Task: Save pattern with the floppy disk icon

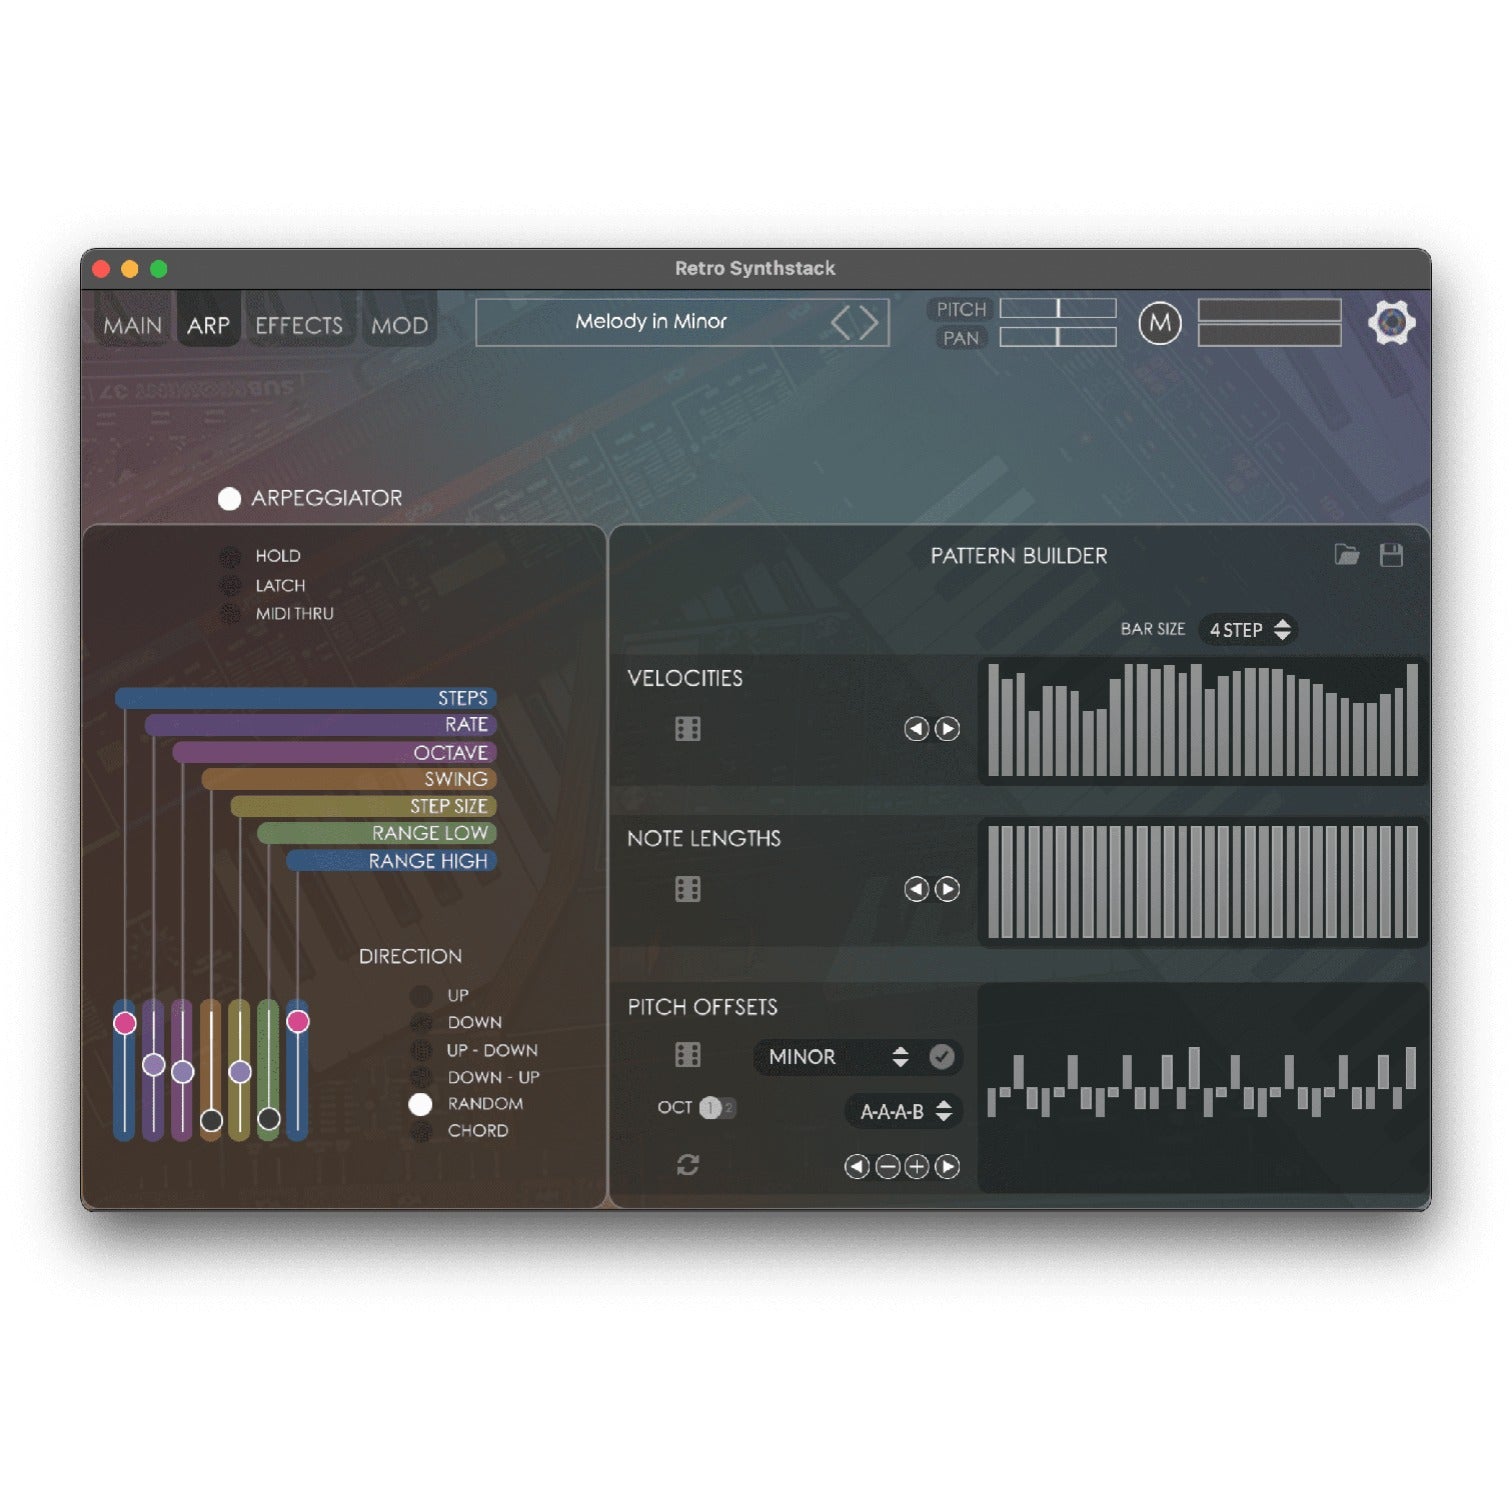Action: 1391,555
